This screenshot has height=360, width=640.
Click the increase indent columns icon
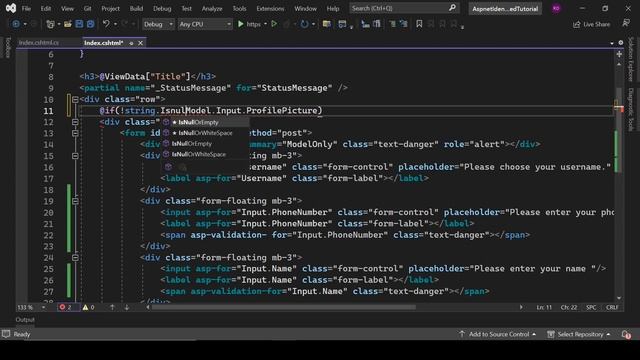tap(377, 24)
